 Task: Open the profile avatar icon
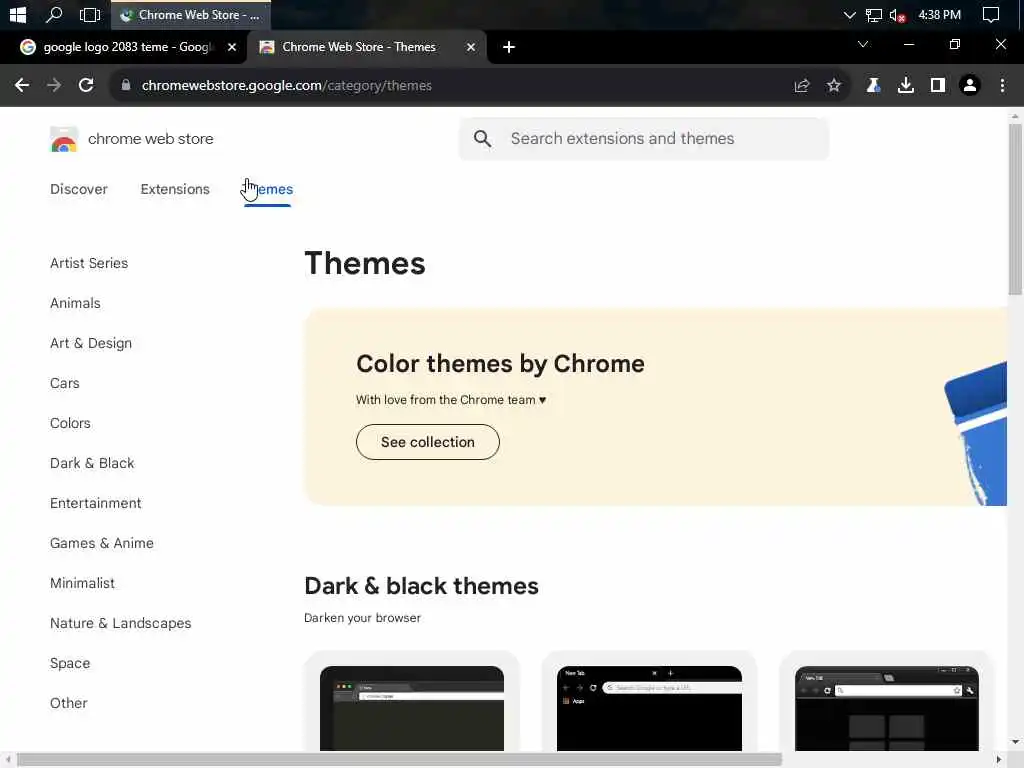tap(970, 86)
